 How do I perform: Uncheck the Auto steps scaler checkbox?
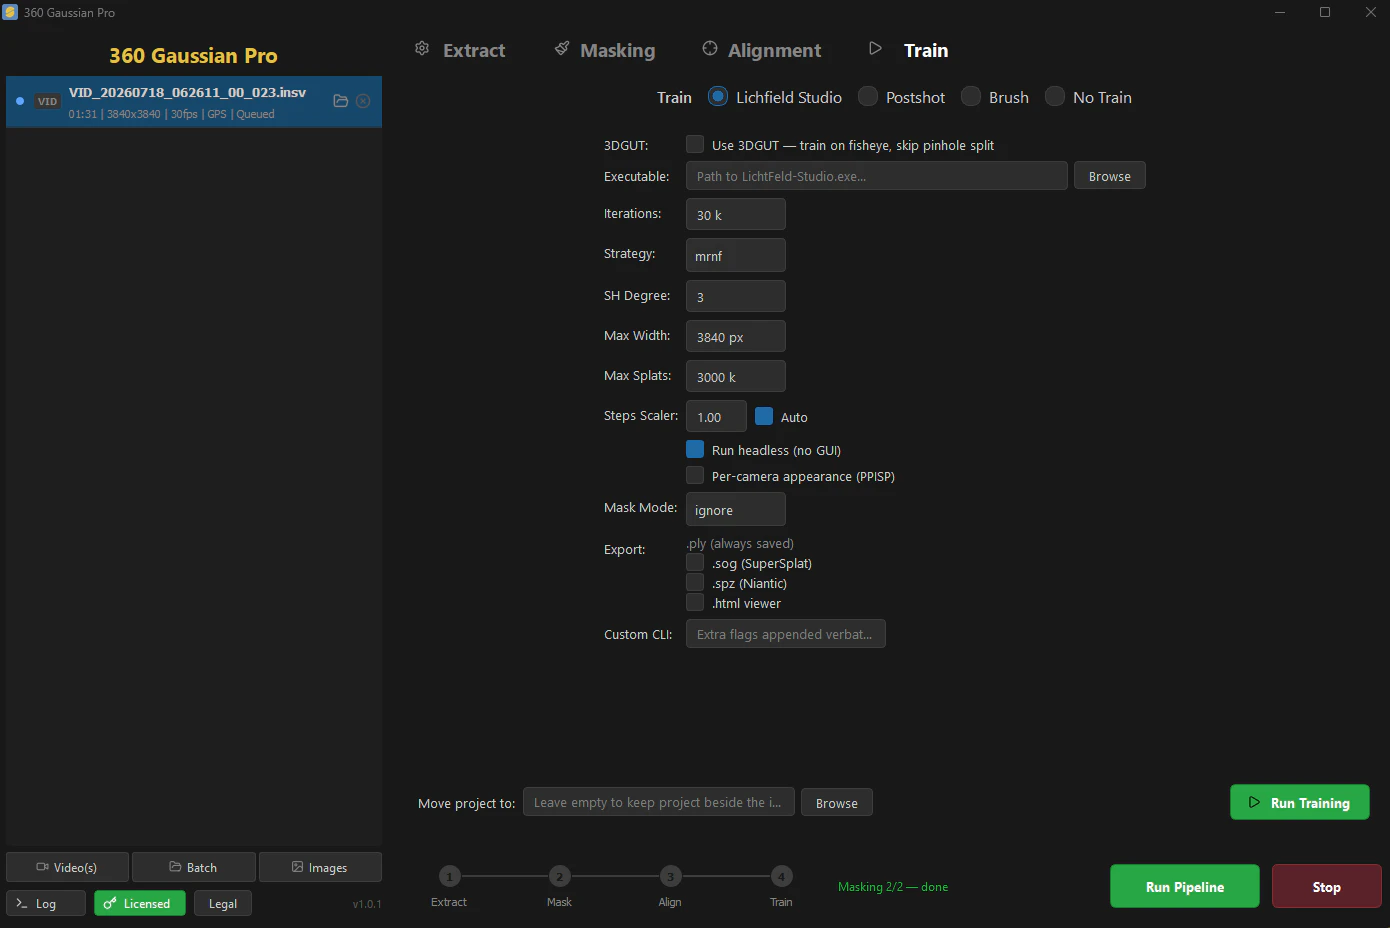click(x=764, y=416)
